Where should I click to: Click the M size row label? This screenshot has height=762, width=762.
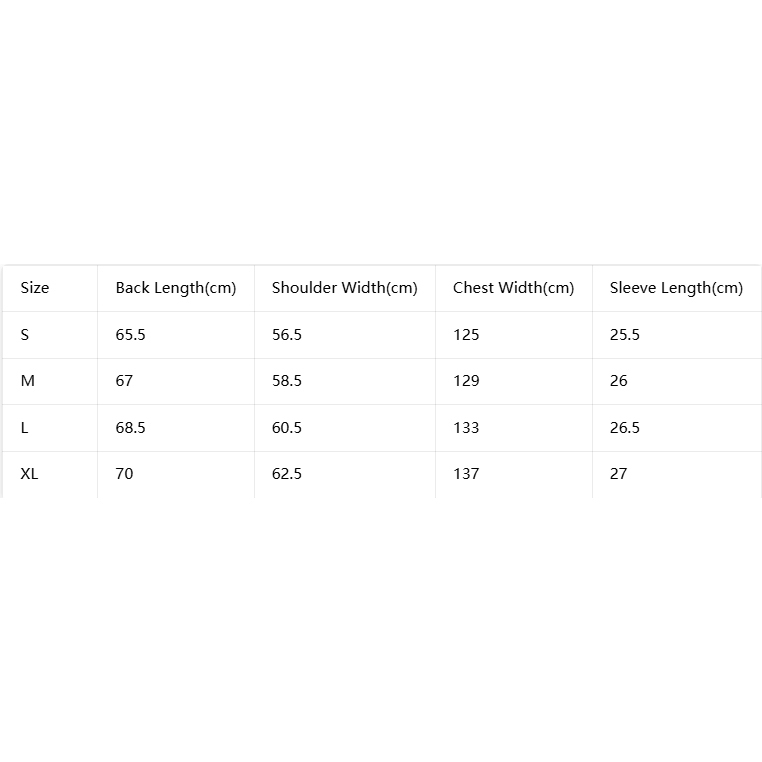pyautogui.click(x=28, y=381)
